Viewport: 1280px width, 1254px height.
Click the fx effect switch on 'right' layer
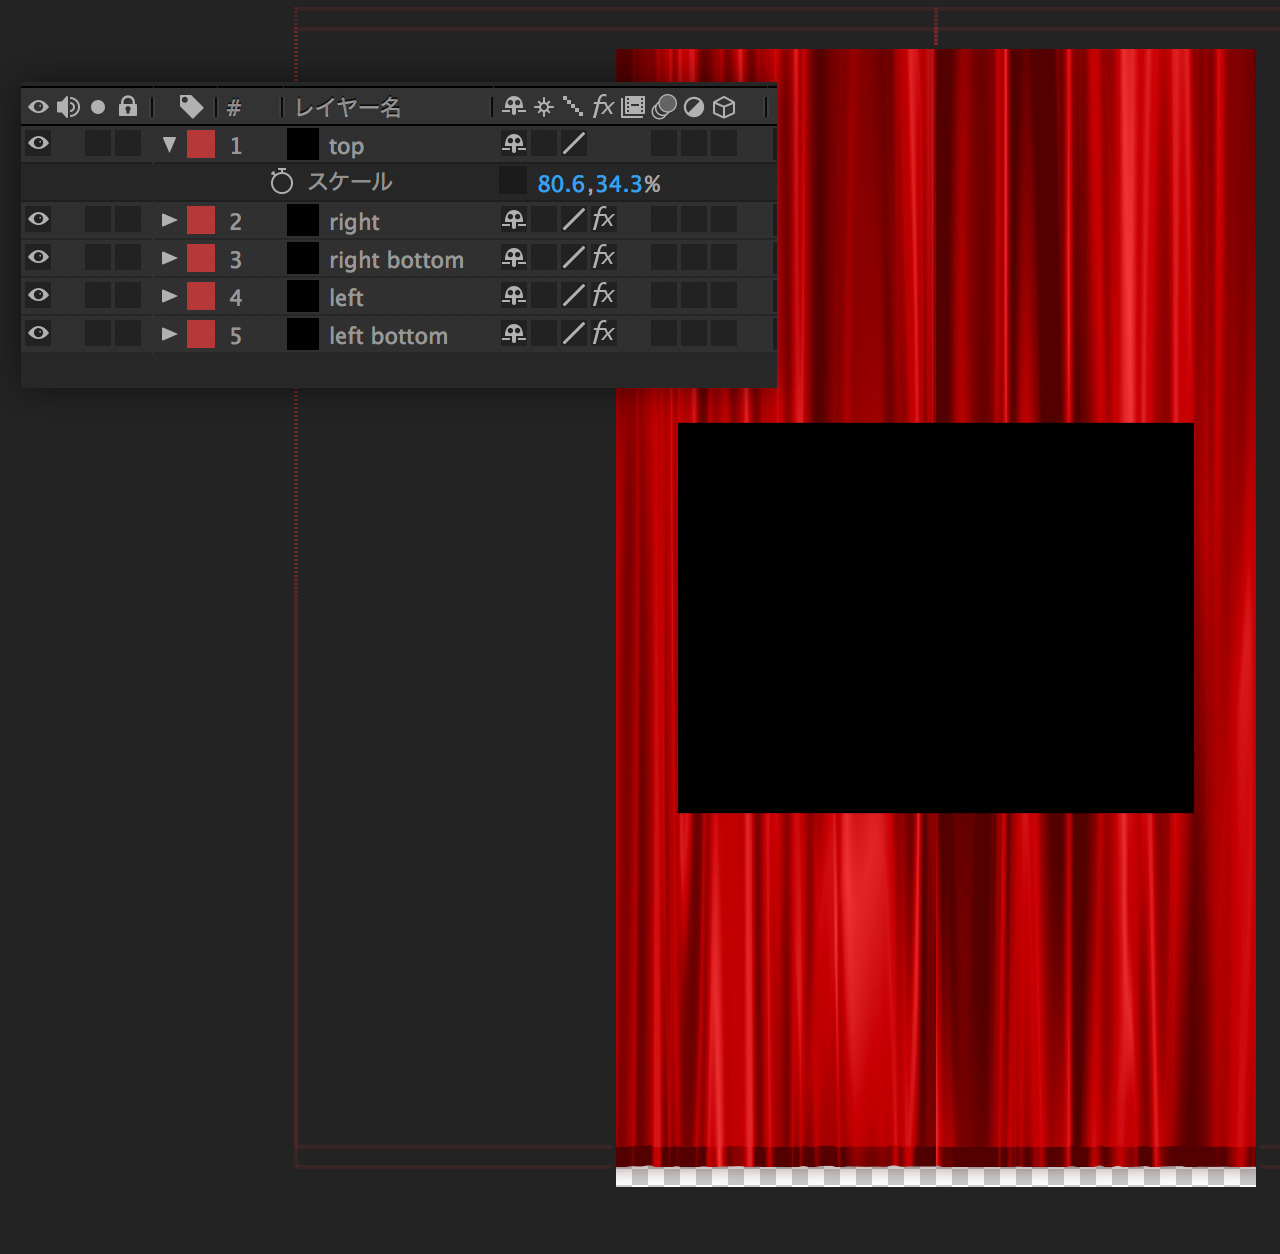tap(603, 219)
